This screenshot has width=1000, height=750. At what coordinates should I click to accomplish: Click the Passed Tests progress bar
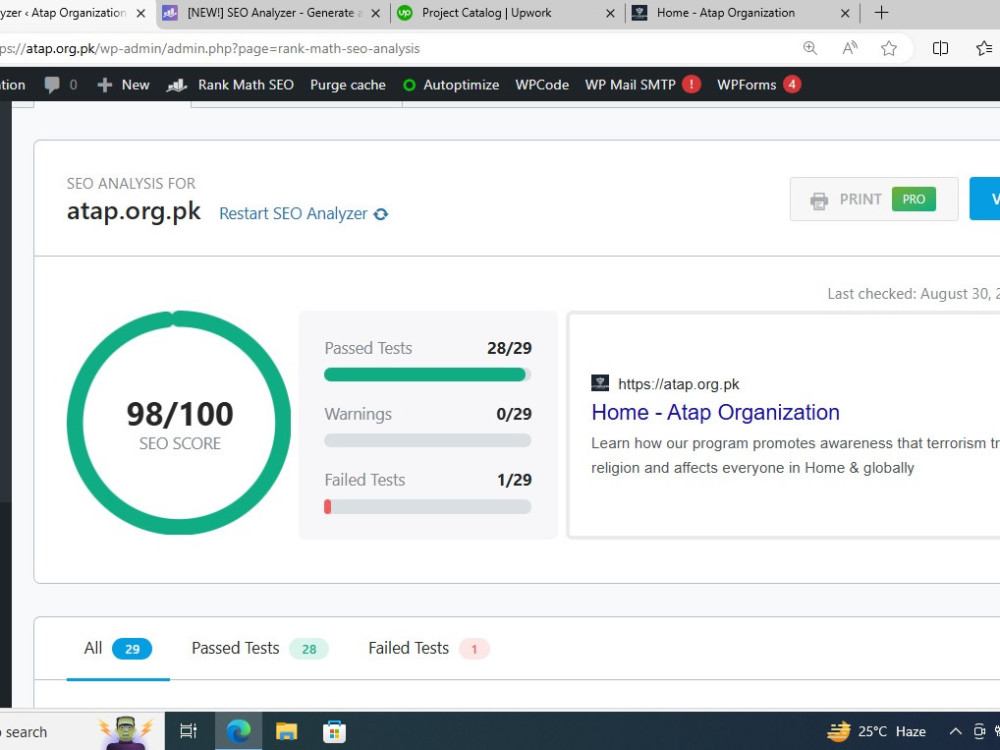427,374
